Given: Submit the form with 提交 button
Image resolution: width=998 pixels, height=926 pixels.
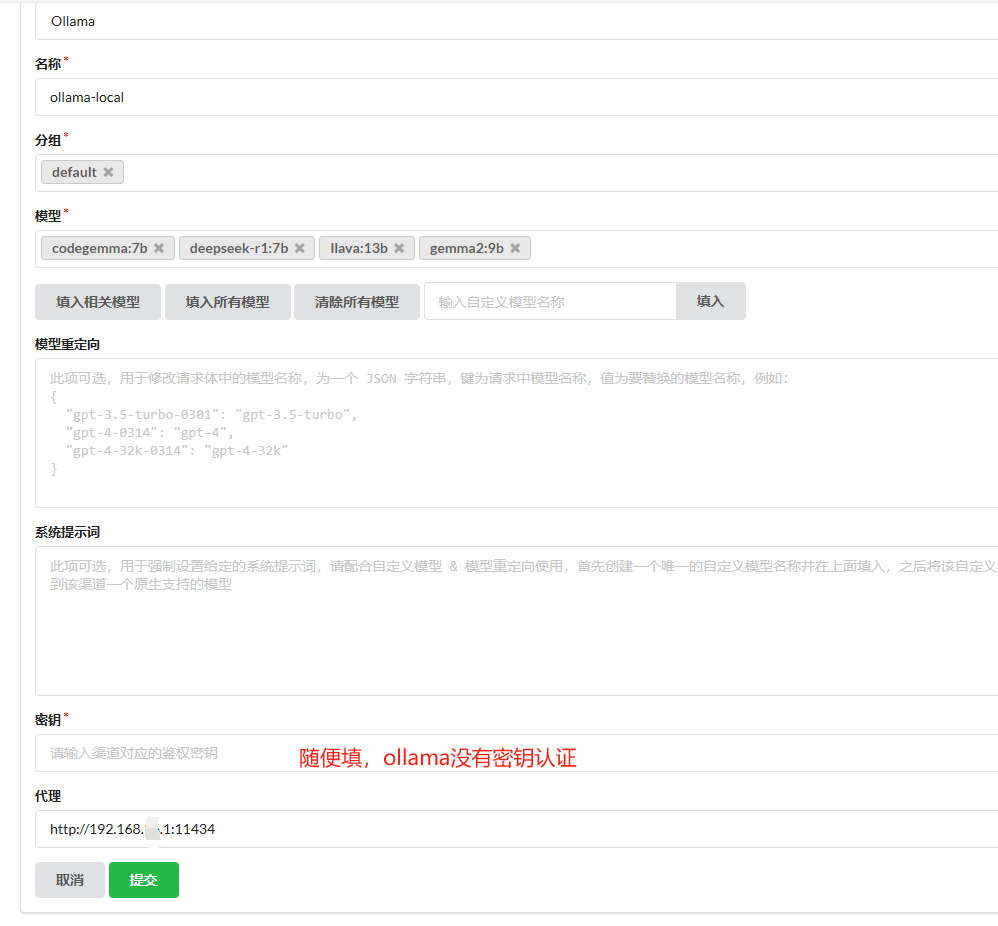Looking at the screenshot, I should point(144,880).
